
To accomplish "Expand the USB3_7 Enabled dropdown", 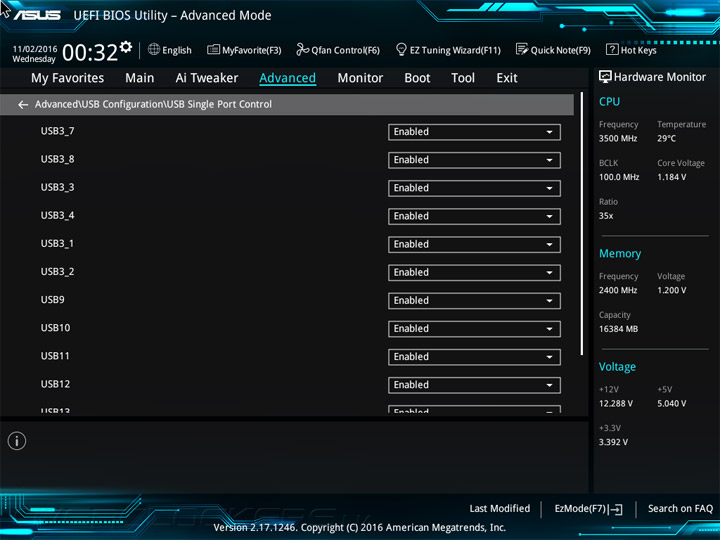I will [474, 132].
